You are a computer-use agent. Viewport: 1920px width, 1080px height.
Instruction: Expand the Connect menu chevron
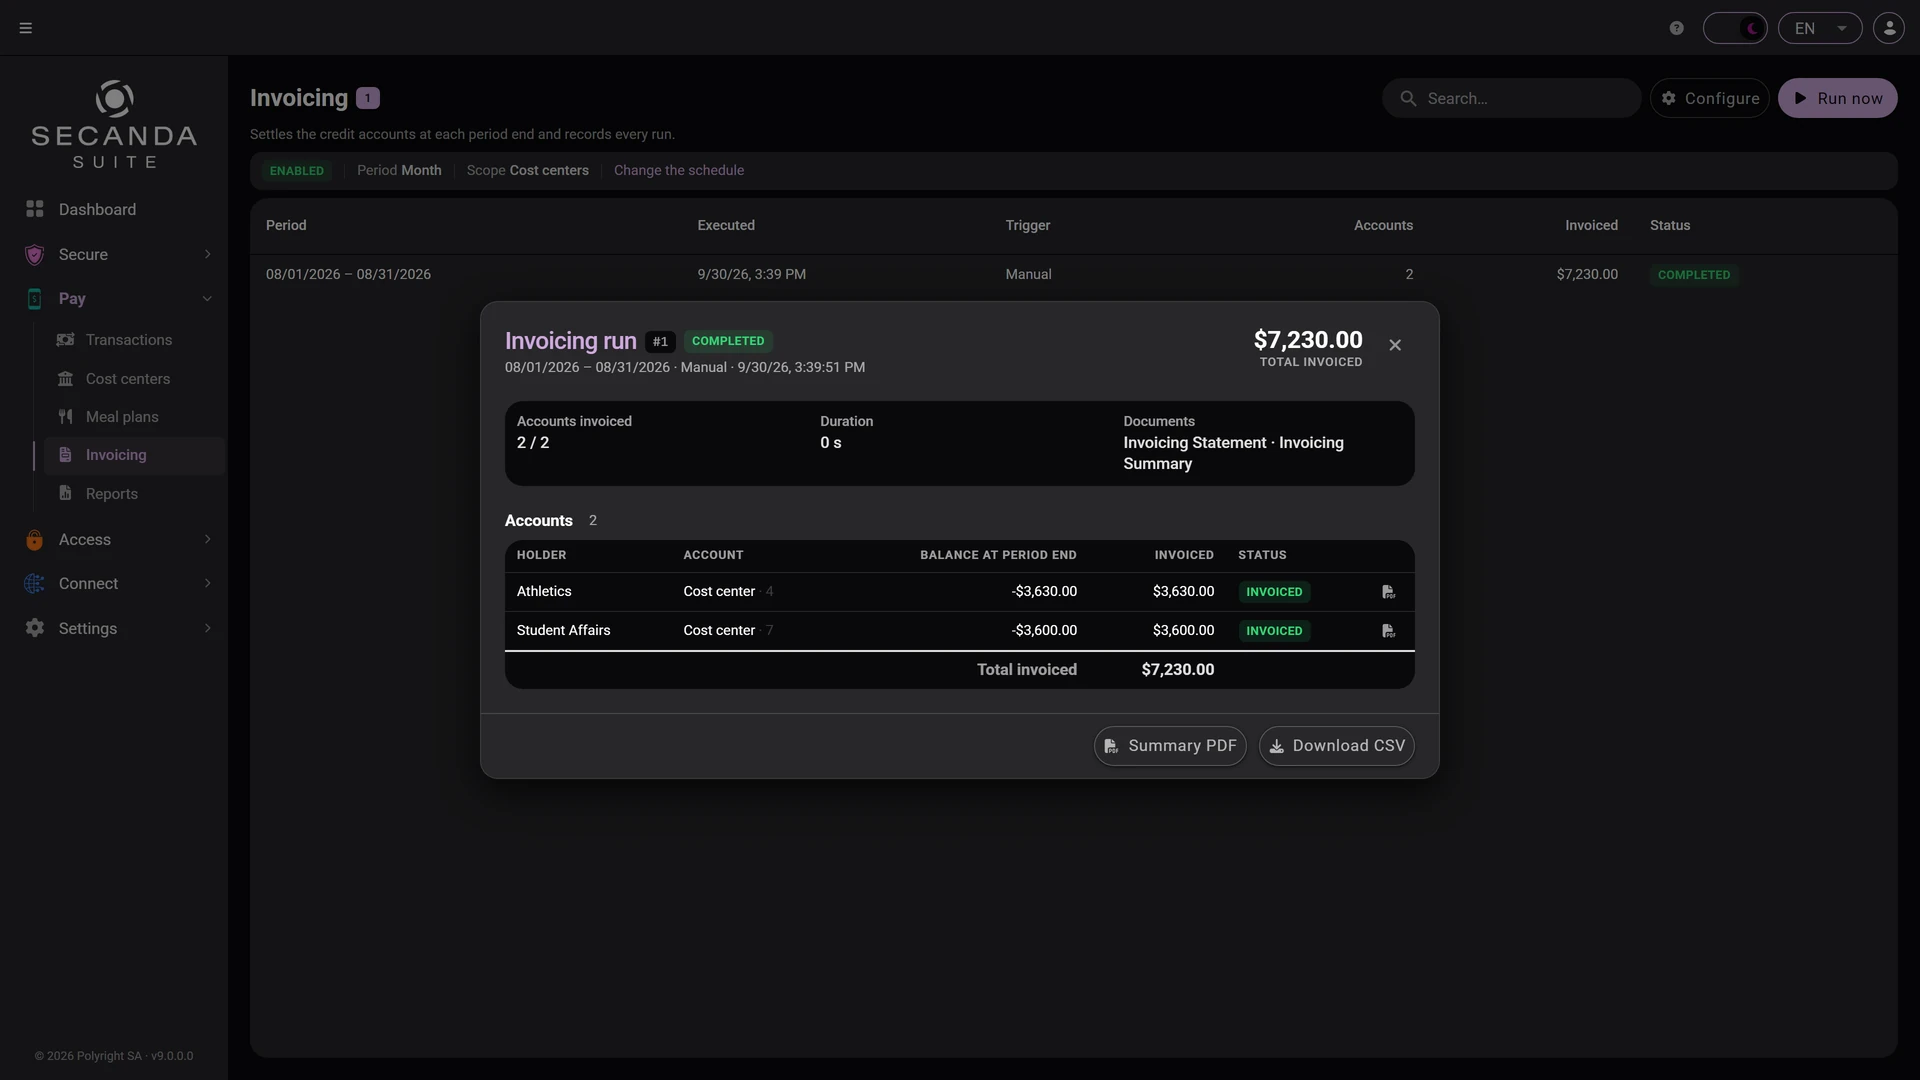[x=207, y=583]
